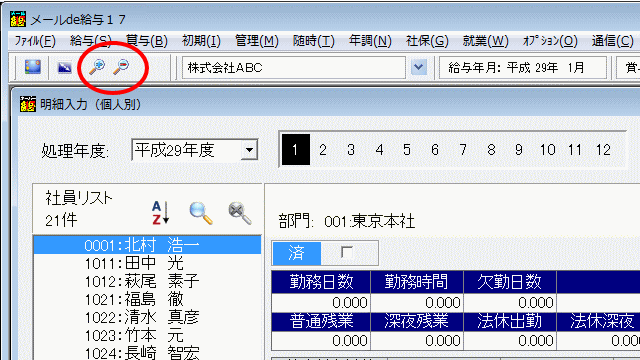The width and height of the screenshot is (640, 360).
Task: Select month 2 in the month bar
Action: (323, 150)
